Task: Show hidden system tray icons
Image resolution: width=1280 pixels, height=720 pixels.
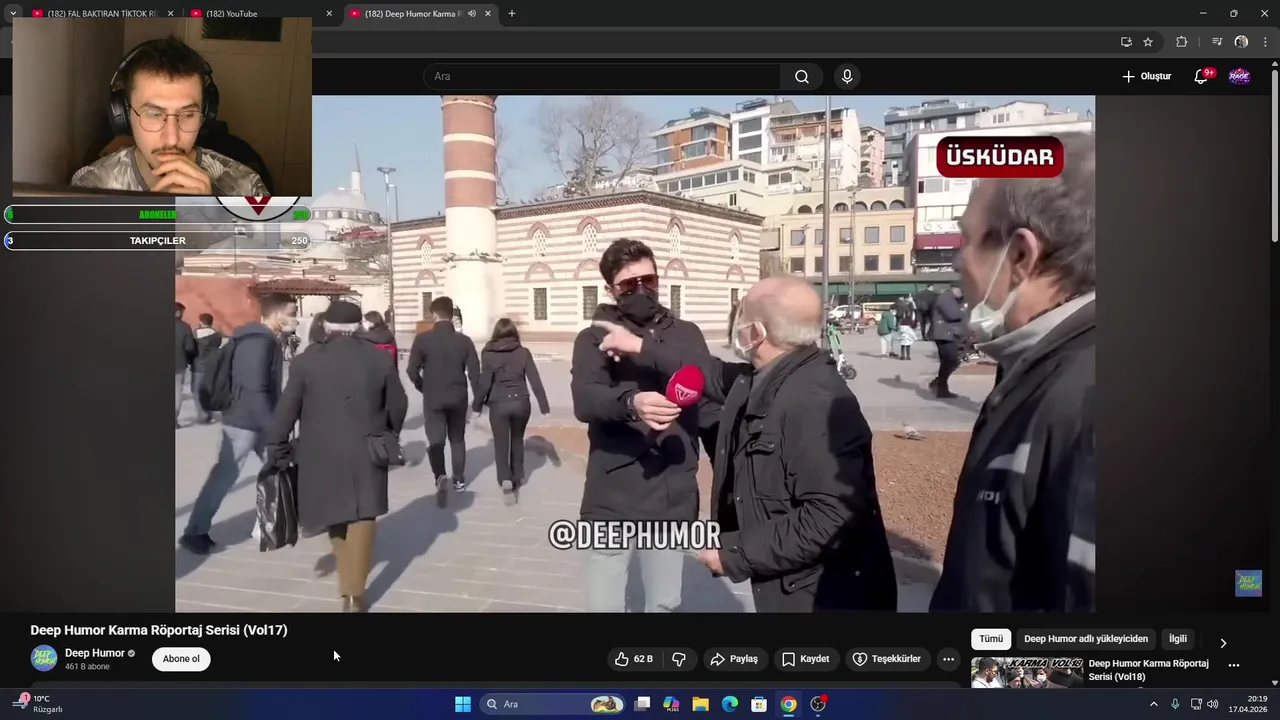Action: tap(1153, 704)
